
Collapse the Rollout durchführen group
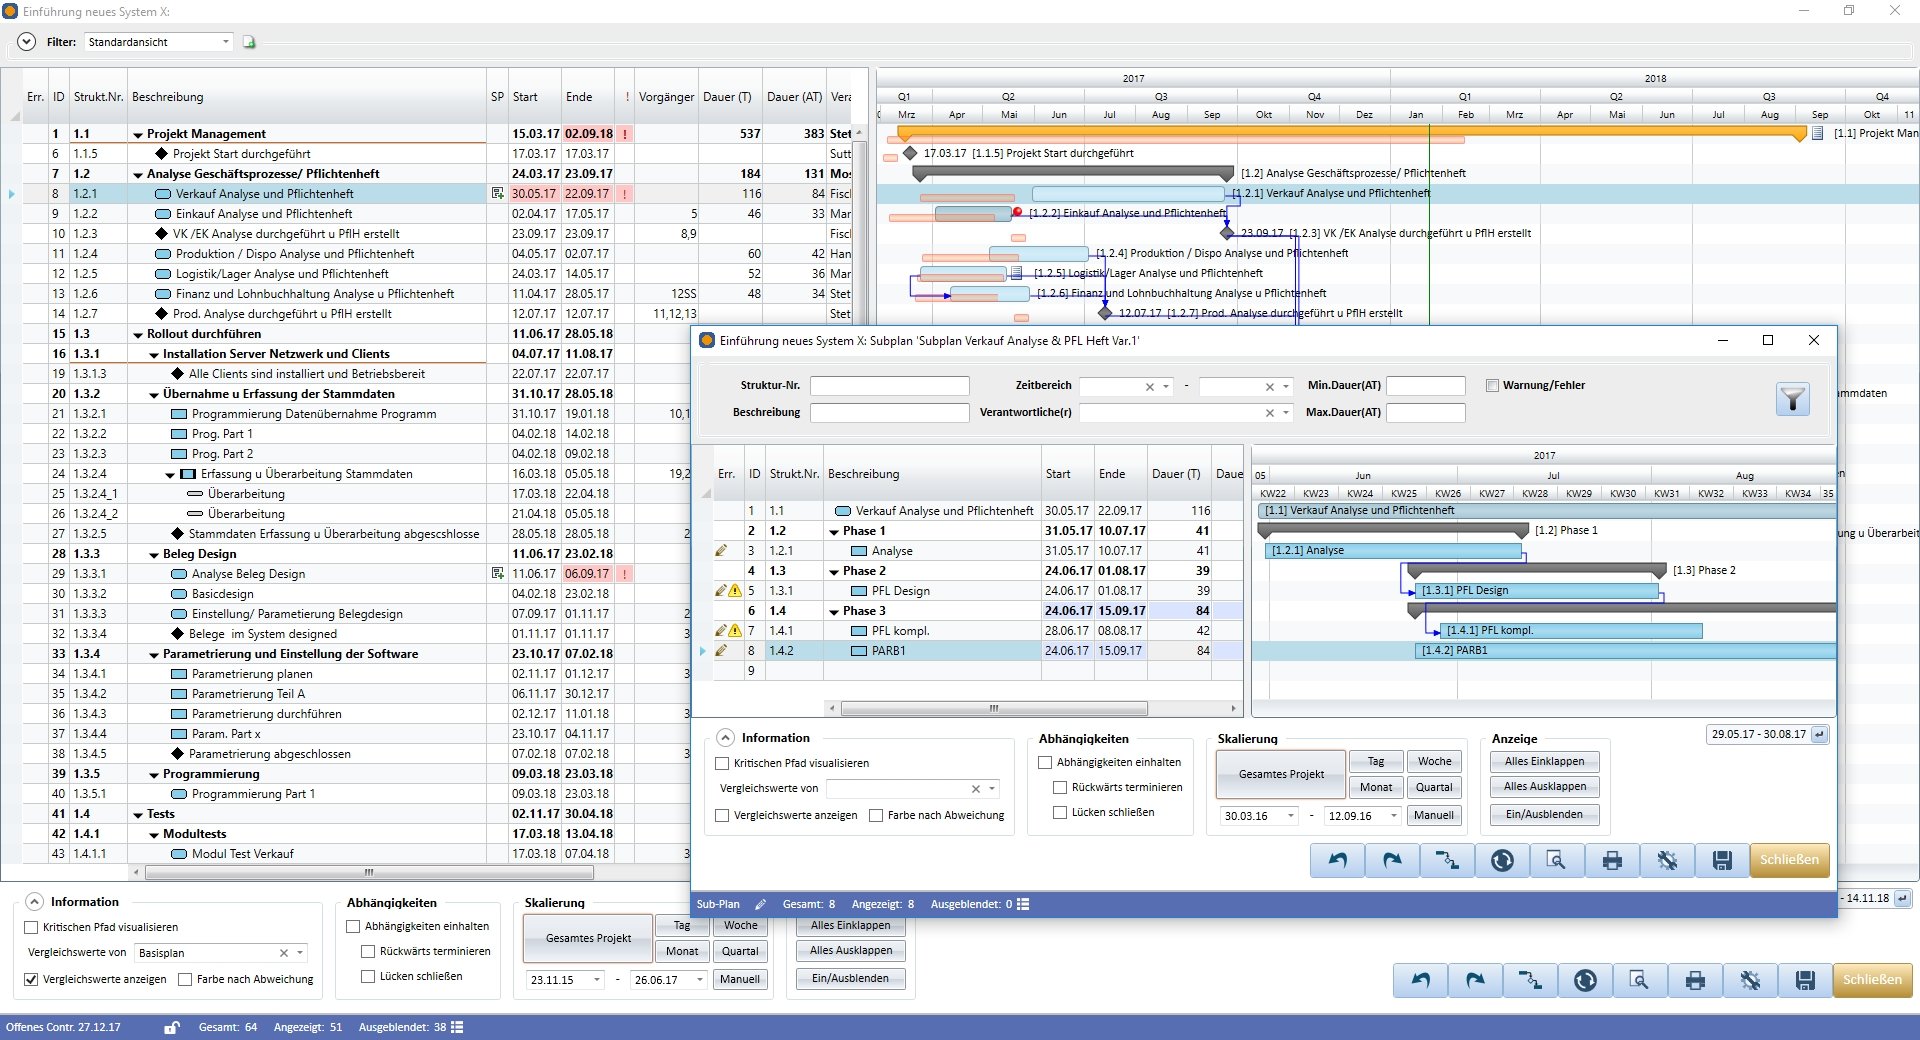[x=138, y=335]
